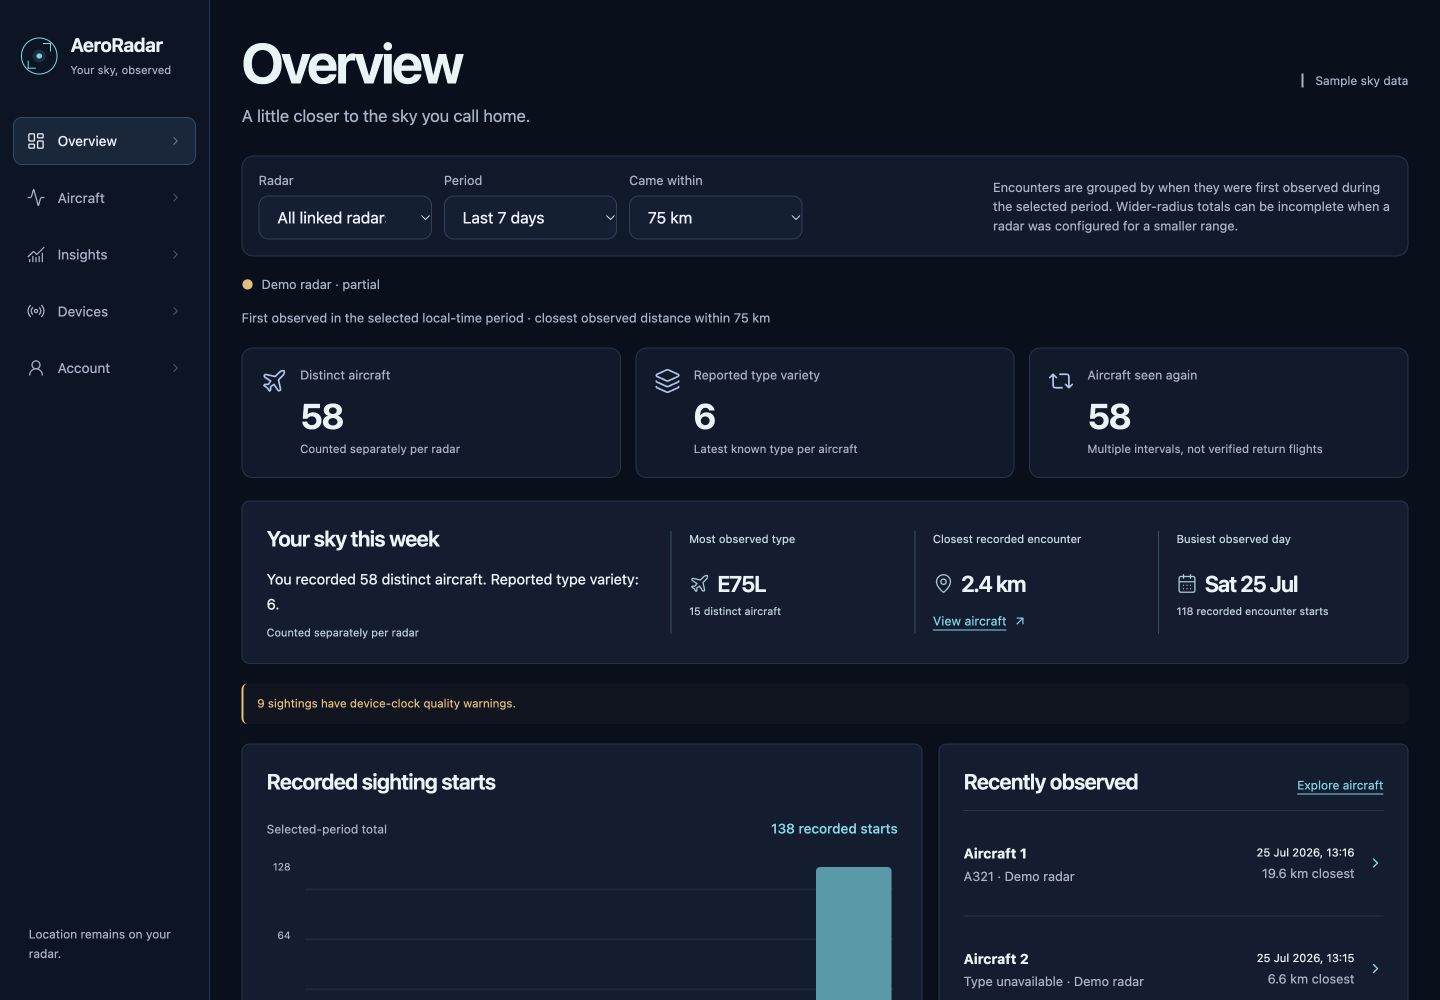Click the chevron beside the Insights menu item
This screenshot has width=1440, height=1000.
(175, 255)
